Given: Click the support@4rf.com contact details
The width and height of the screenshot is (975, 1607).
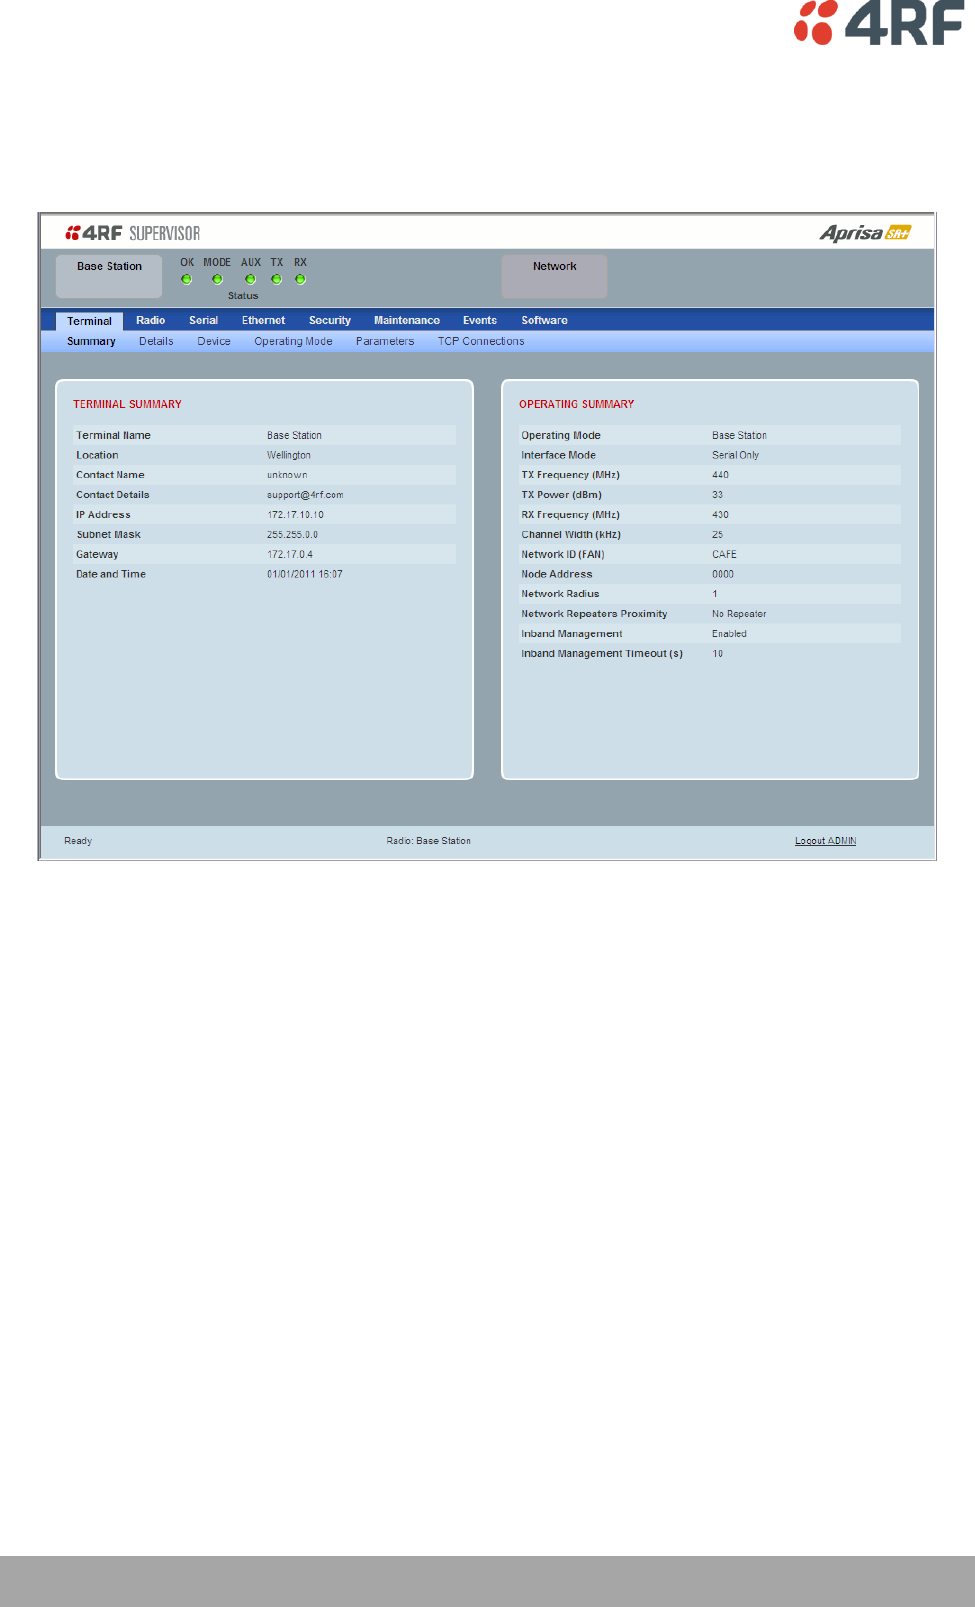Looking at the screenshot, I should click(305, 495).
